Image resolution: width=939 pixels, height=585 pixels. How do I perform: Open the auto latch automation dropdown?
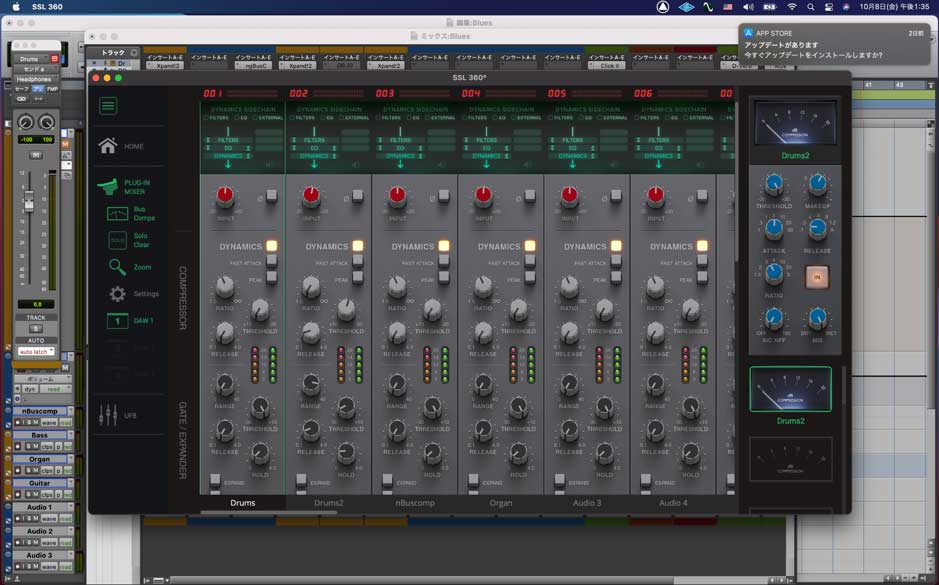click(x=36, y=351)
